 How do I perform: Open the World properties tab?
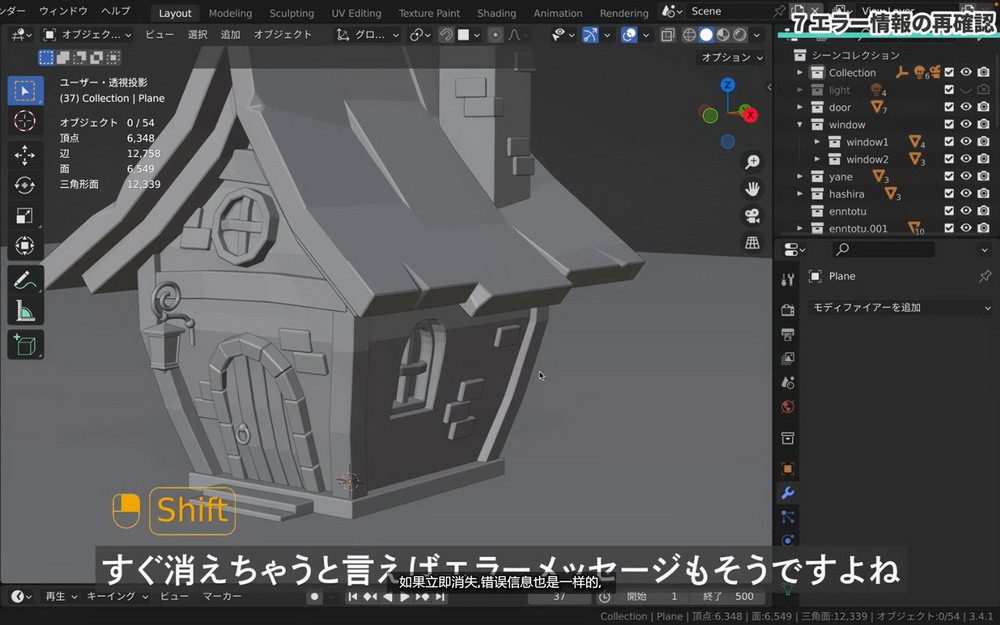(x=788, y=407)
